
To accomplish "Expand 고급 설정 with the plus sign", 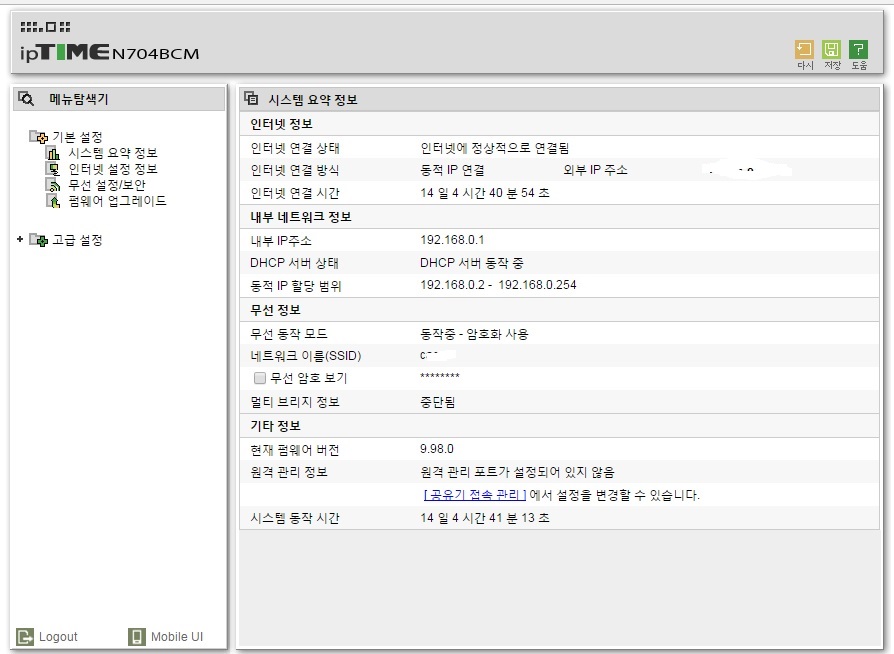I will [x=20, y=239].
